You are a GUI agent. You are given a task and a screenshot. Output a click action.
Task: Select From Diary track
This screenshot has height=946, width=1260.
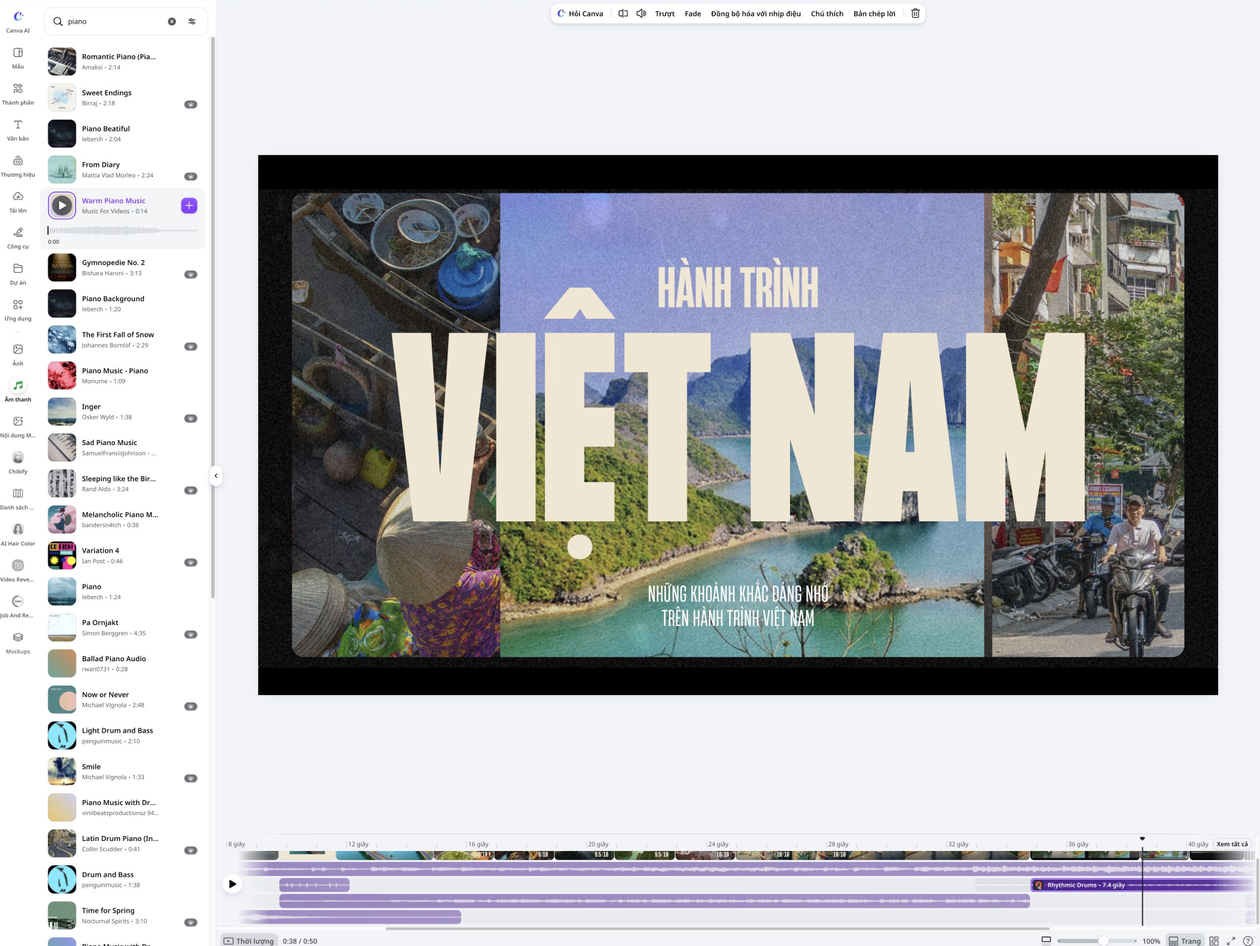(x=122, y=169)
